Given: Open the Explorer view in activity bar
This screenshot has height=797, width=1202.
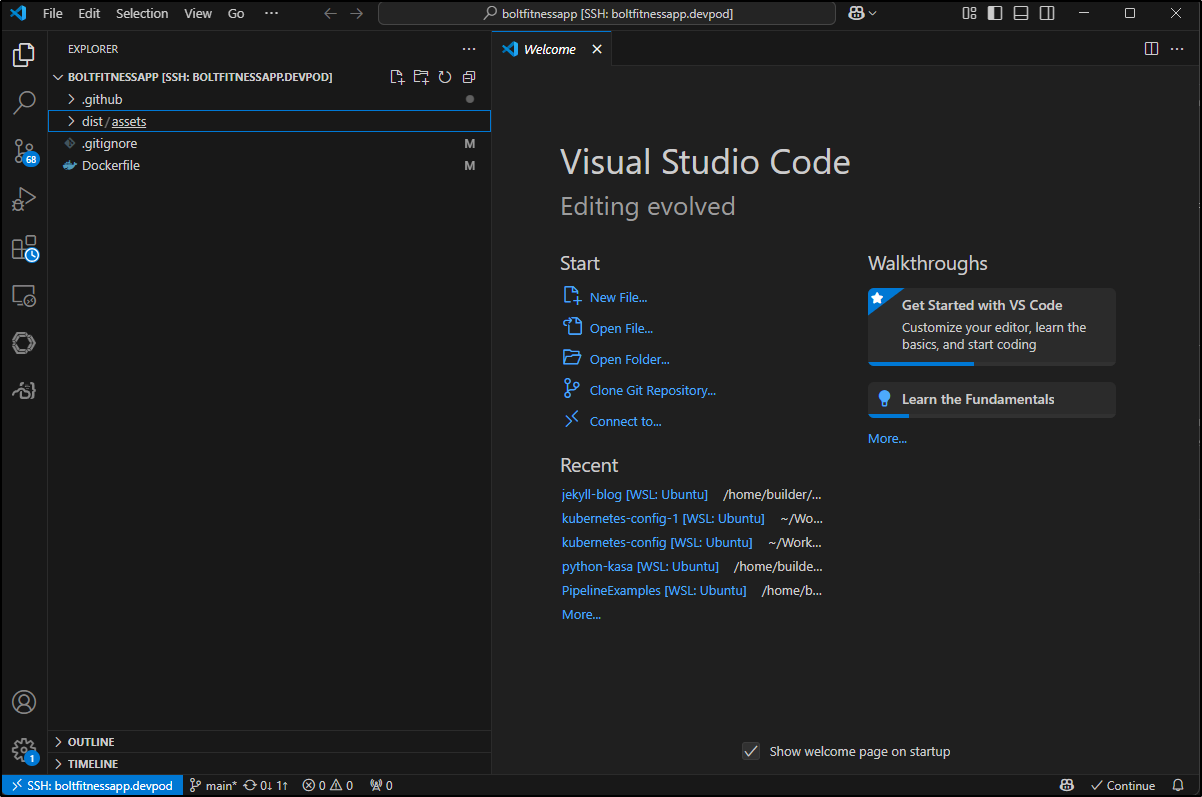Looking at the screenshot, I should tap(24, 55).
